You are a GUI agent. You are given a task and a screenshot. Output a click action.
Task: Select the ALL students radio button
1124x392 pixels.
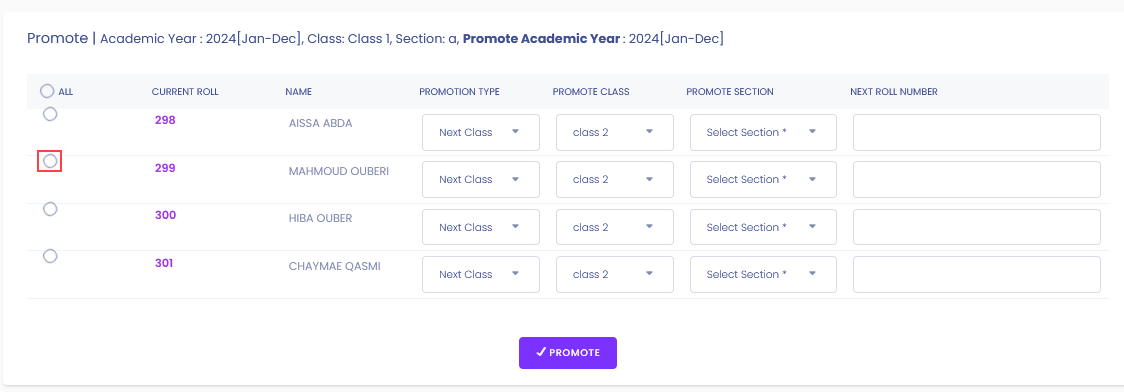pos(47,91)
